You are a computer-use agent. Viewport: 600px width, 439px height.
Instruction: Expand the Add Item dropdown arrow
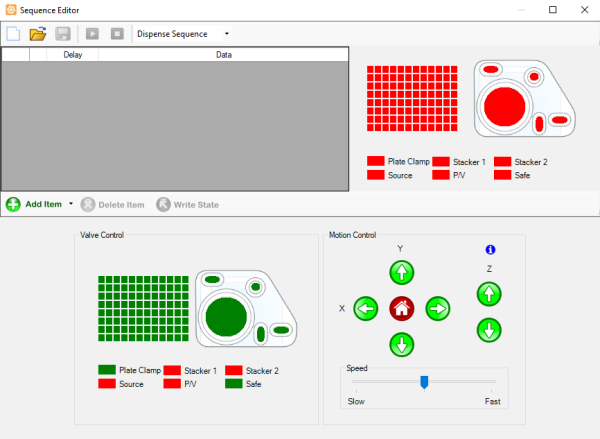coord(71,204)
